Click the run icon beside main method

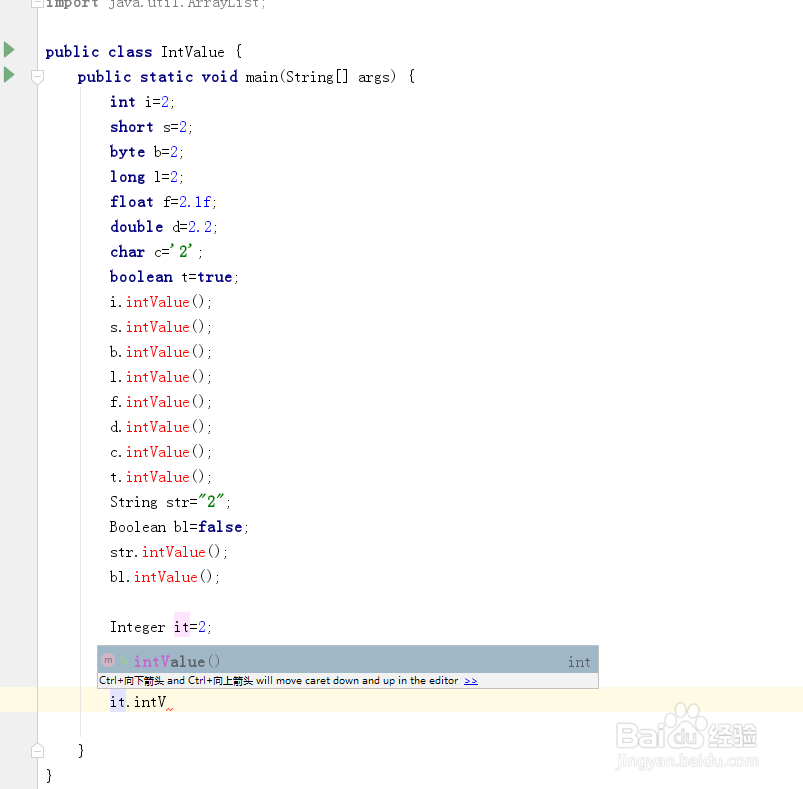click(9, 75)
